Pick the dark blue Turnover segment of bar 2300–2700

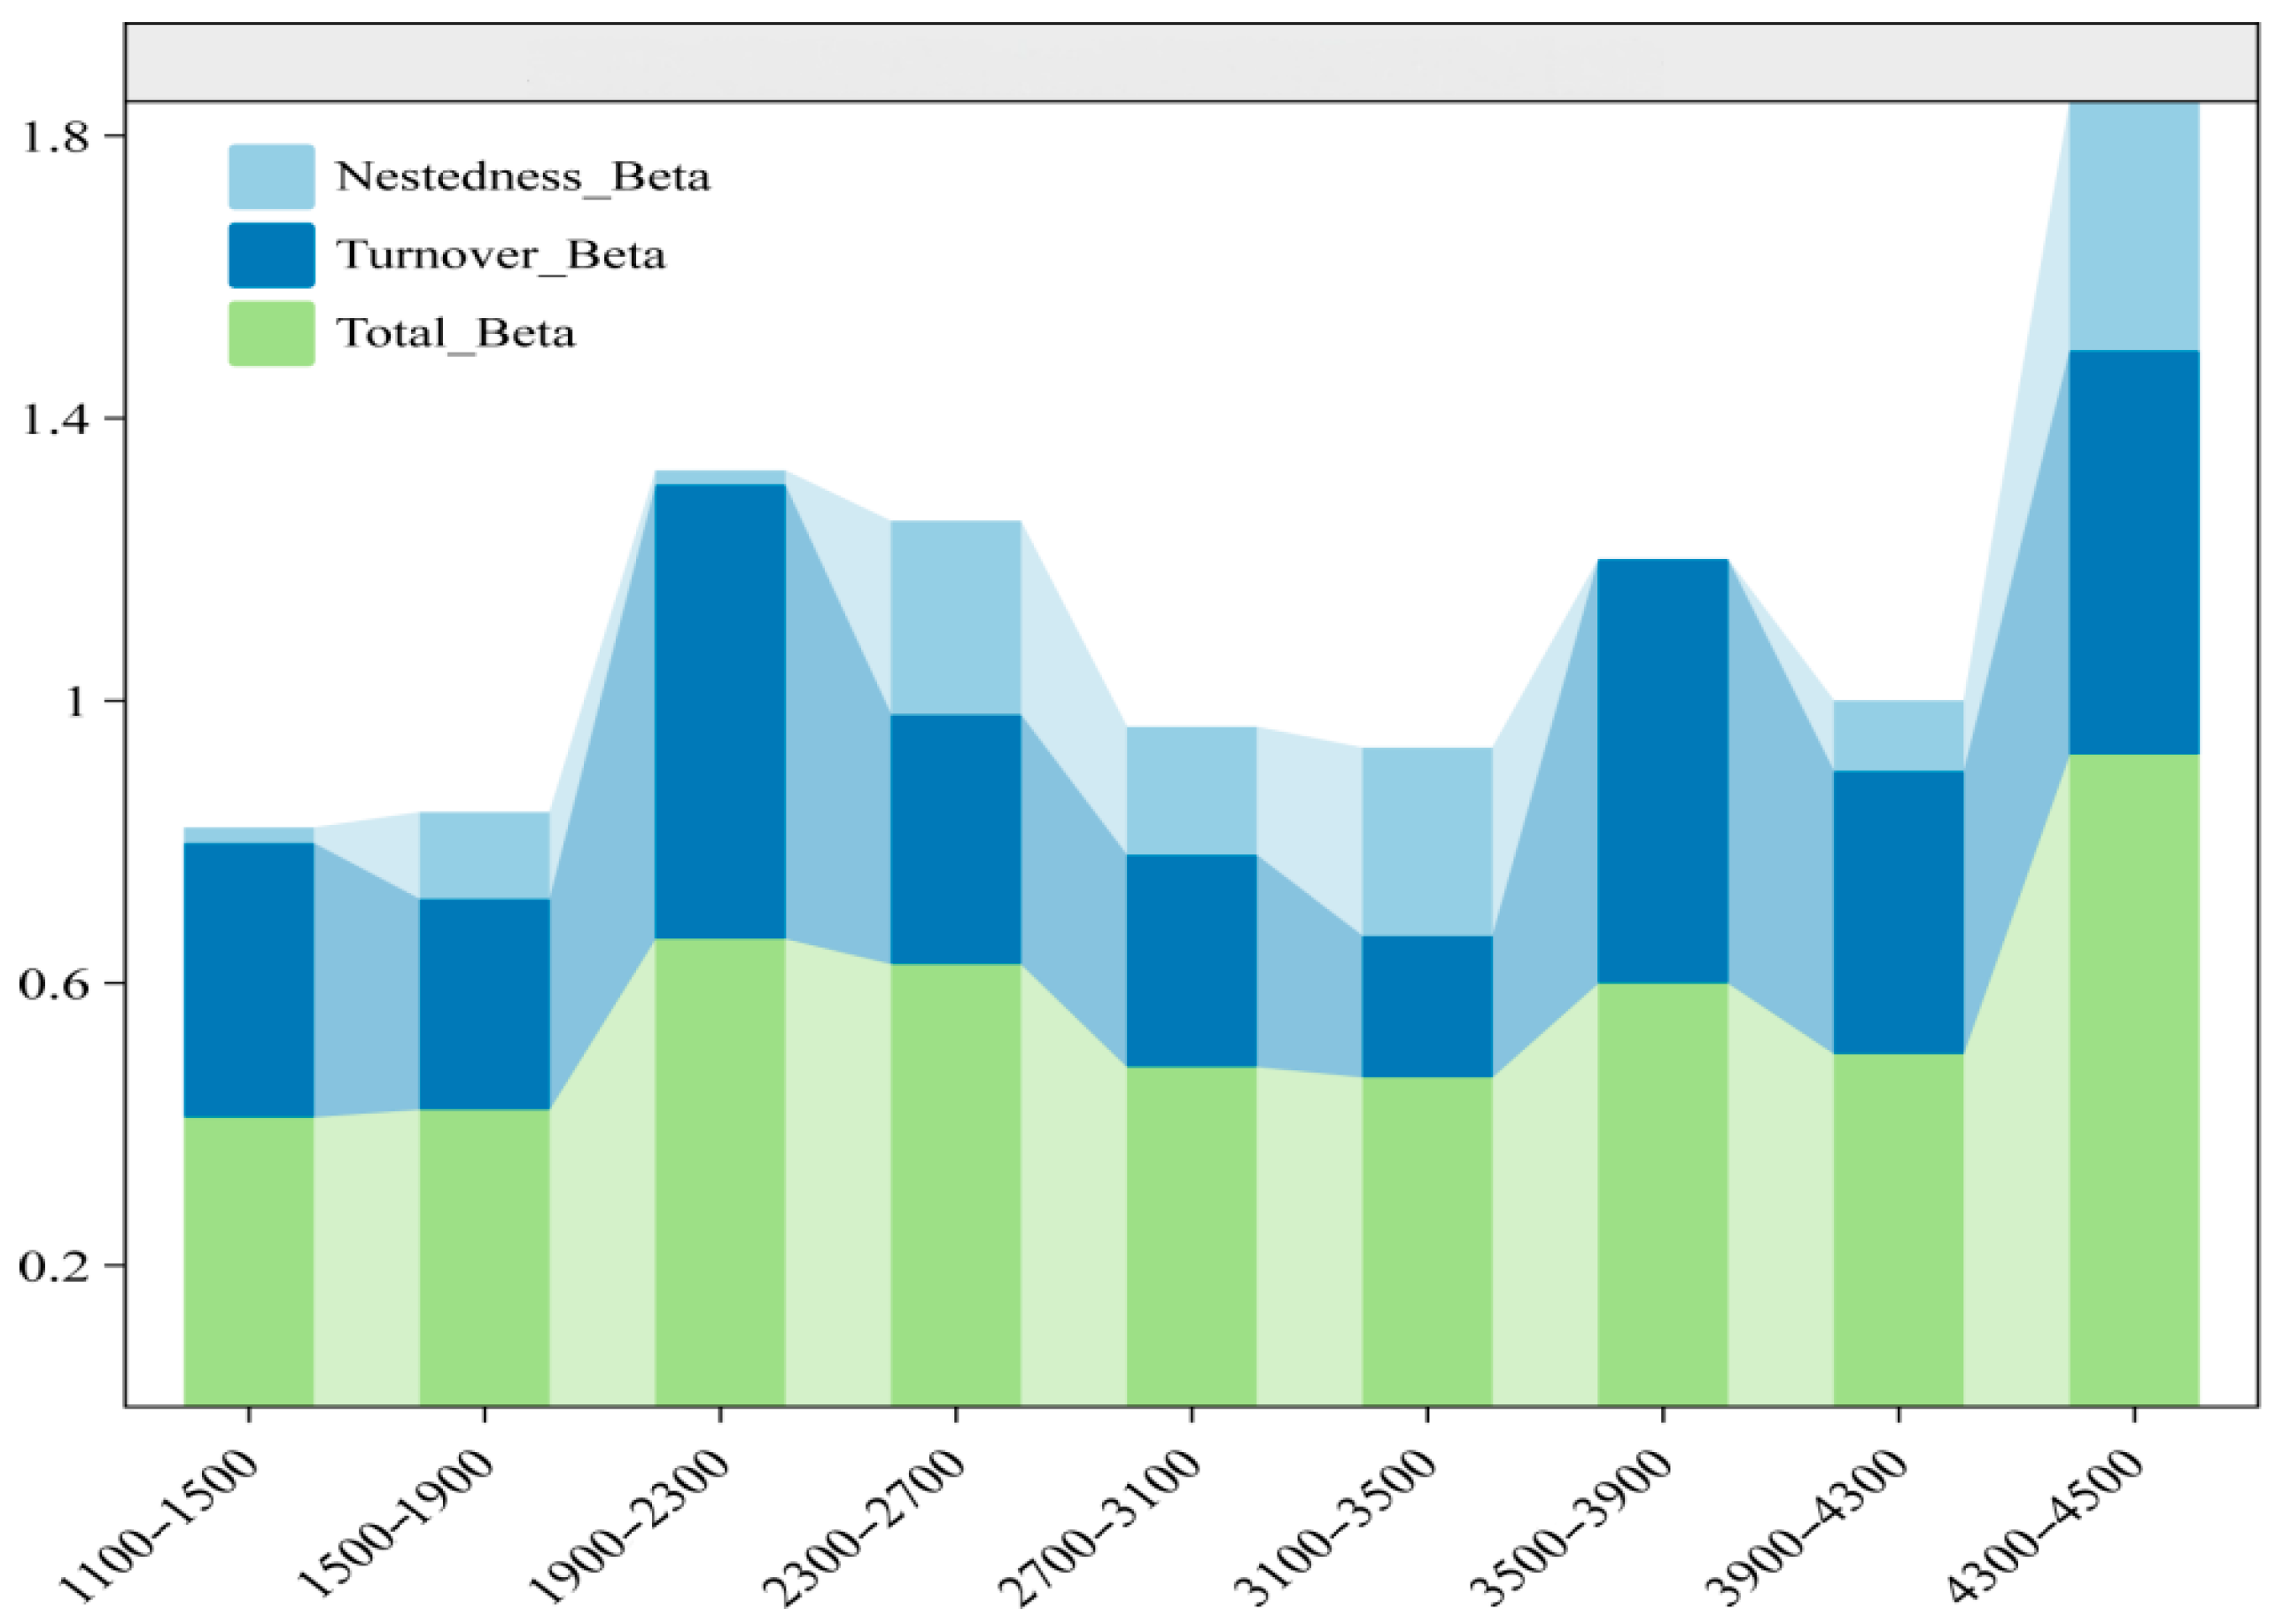click(956, 840)
